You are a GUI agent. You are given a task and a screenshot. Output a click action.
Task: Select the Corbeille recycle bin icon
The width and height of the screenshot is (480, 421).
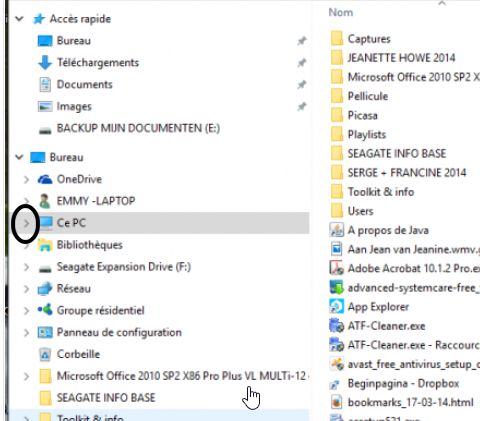coord(45,354)
